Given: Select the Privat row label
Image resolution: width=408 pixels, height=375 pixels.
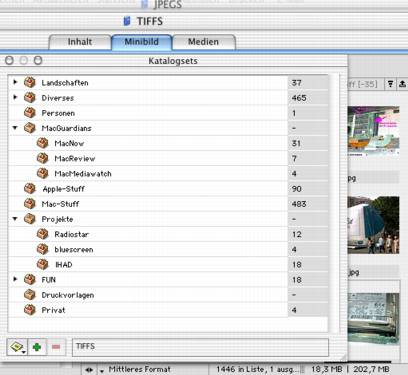Looking at the screenshot, I should click(x=53, y=310).
